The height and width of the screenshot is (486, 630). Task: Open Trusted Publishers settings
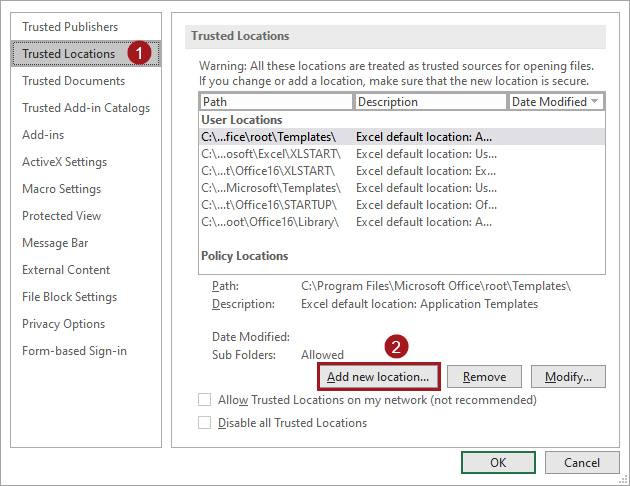pyautogui.click(x=70, y=27)
